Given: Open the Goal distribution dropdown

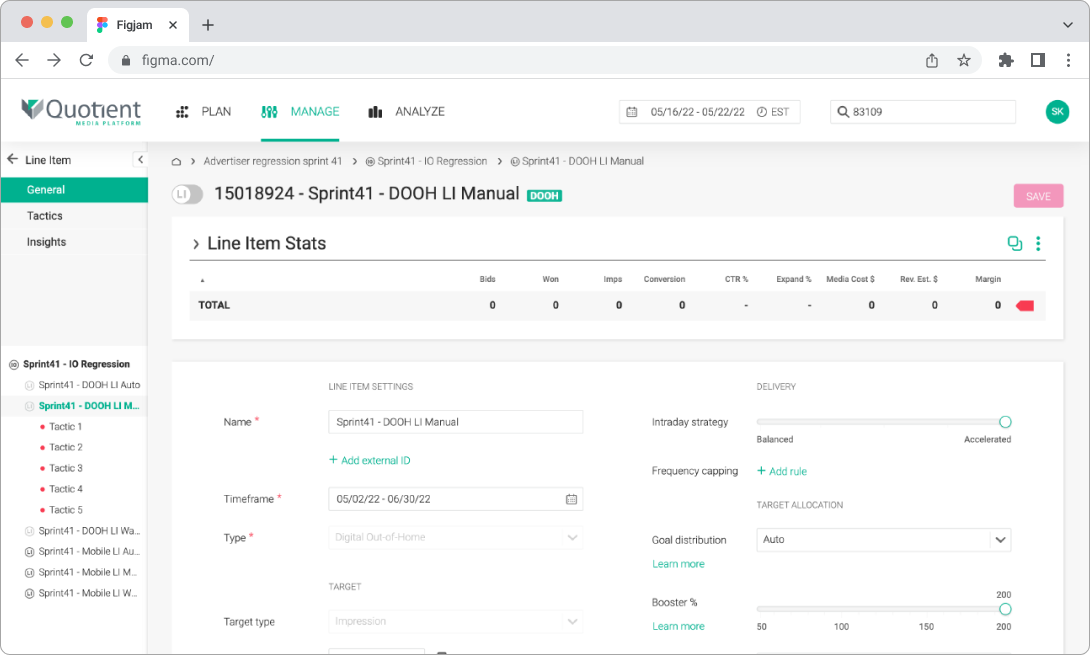Looking at the screenshot, I should (884, 540).
